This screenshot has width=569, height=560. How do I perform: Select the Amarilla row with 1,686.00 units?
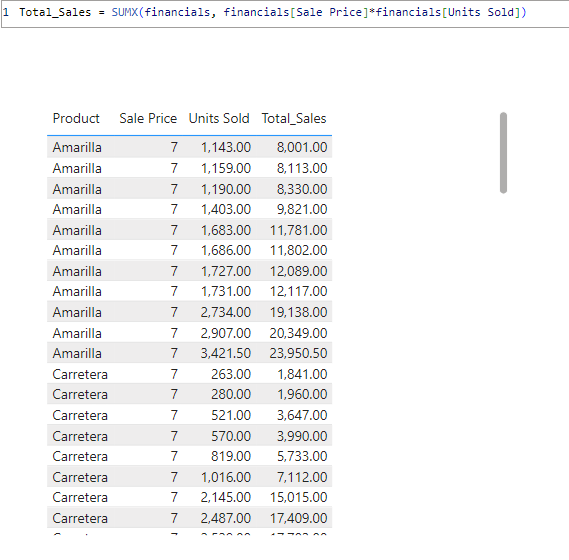coord(189,250)
